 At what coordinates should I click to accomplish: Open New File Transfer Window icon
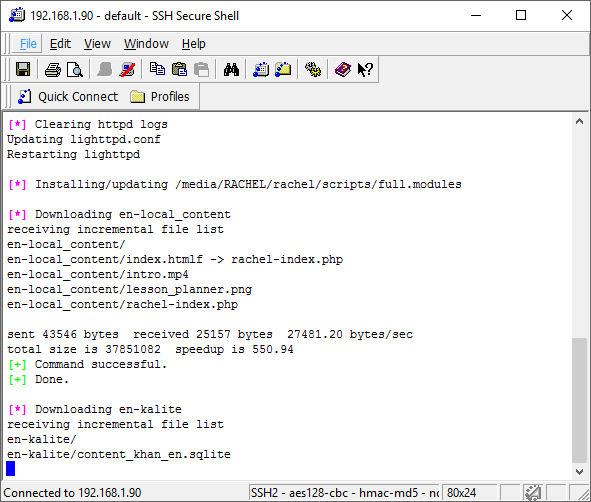point(283,70)
